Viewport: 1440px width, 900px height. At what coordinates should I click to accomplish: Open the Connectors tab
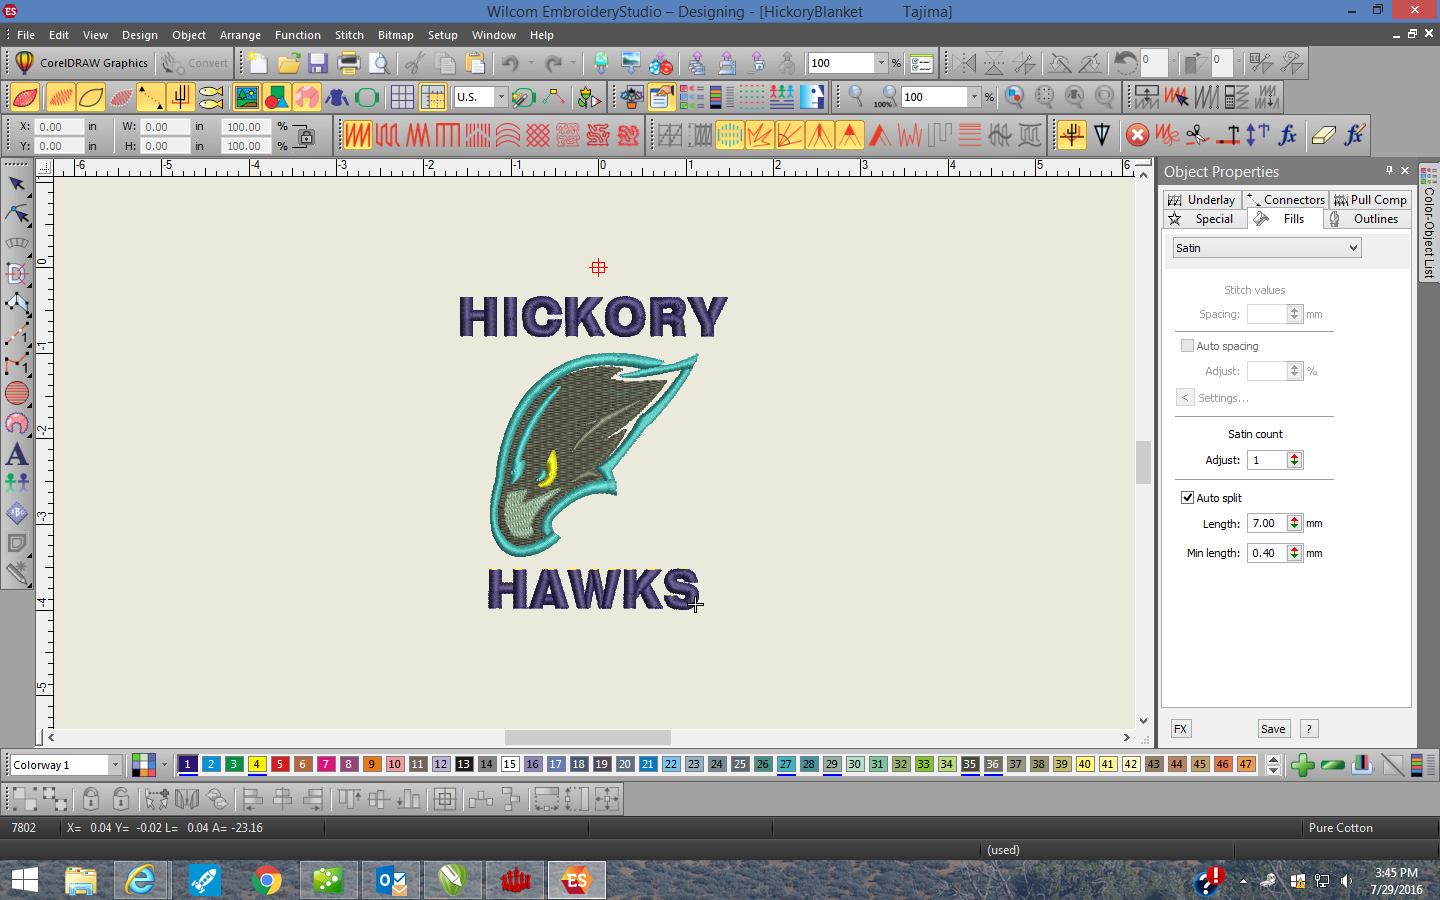coord(1286,200)
